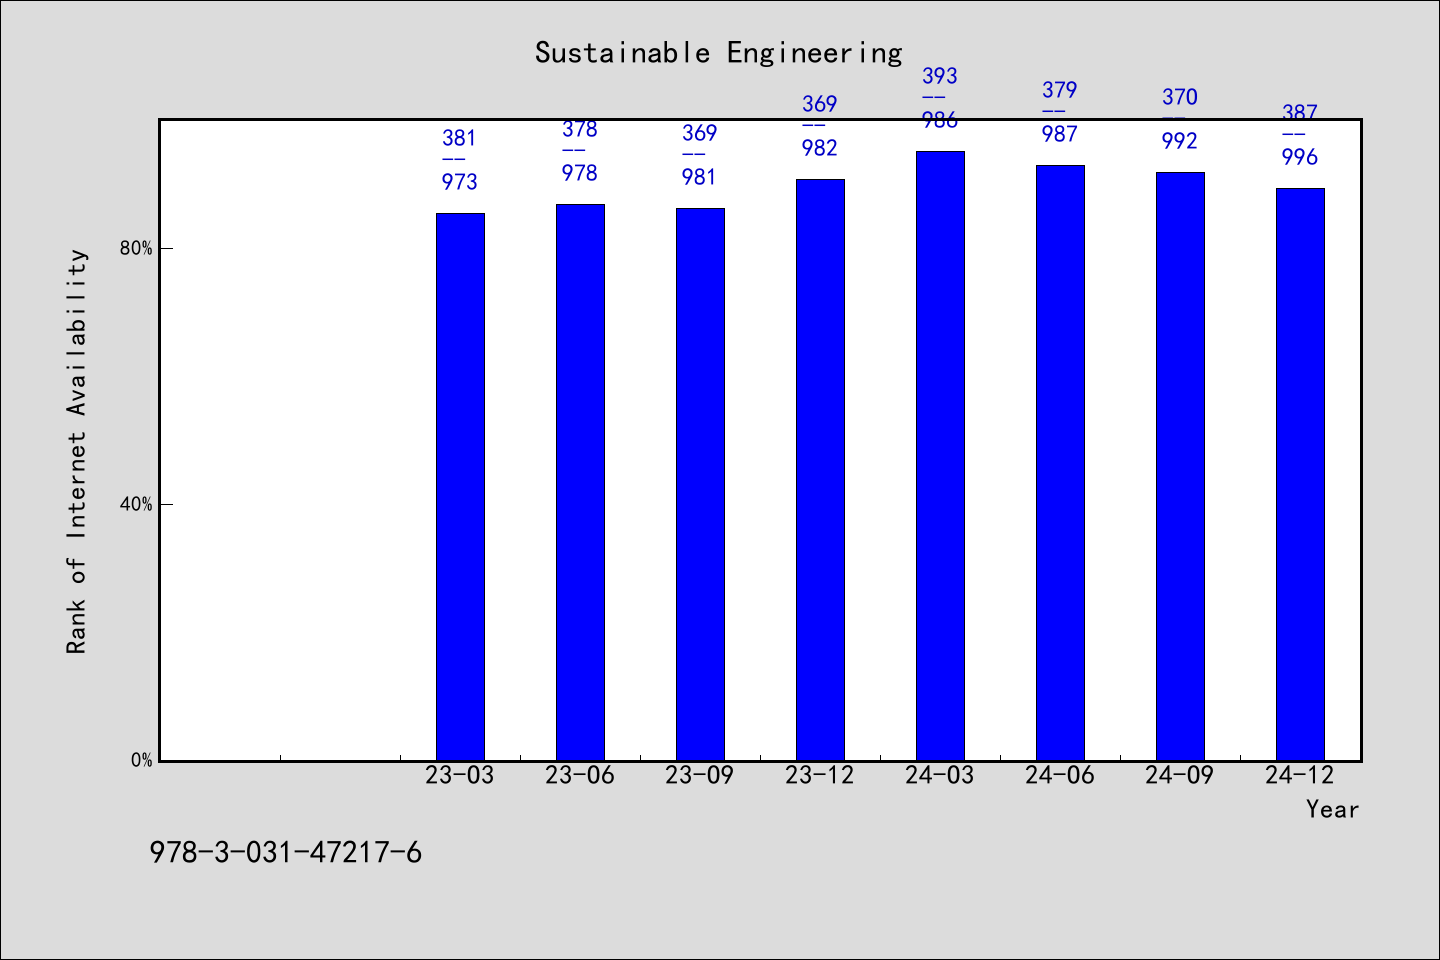Click the 23-06 x-axis label

tap(580, 775)
